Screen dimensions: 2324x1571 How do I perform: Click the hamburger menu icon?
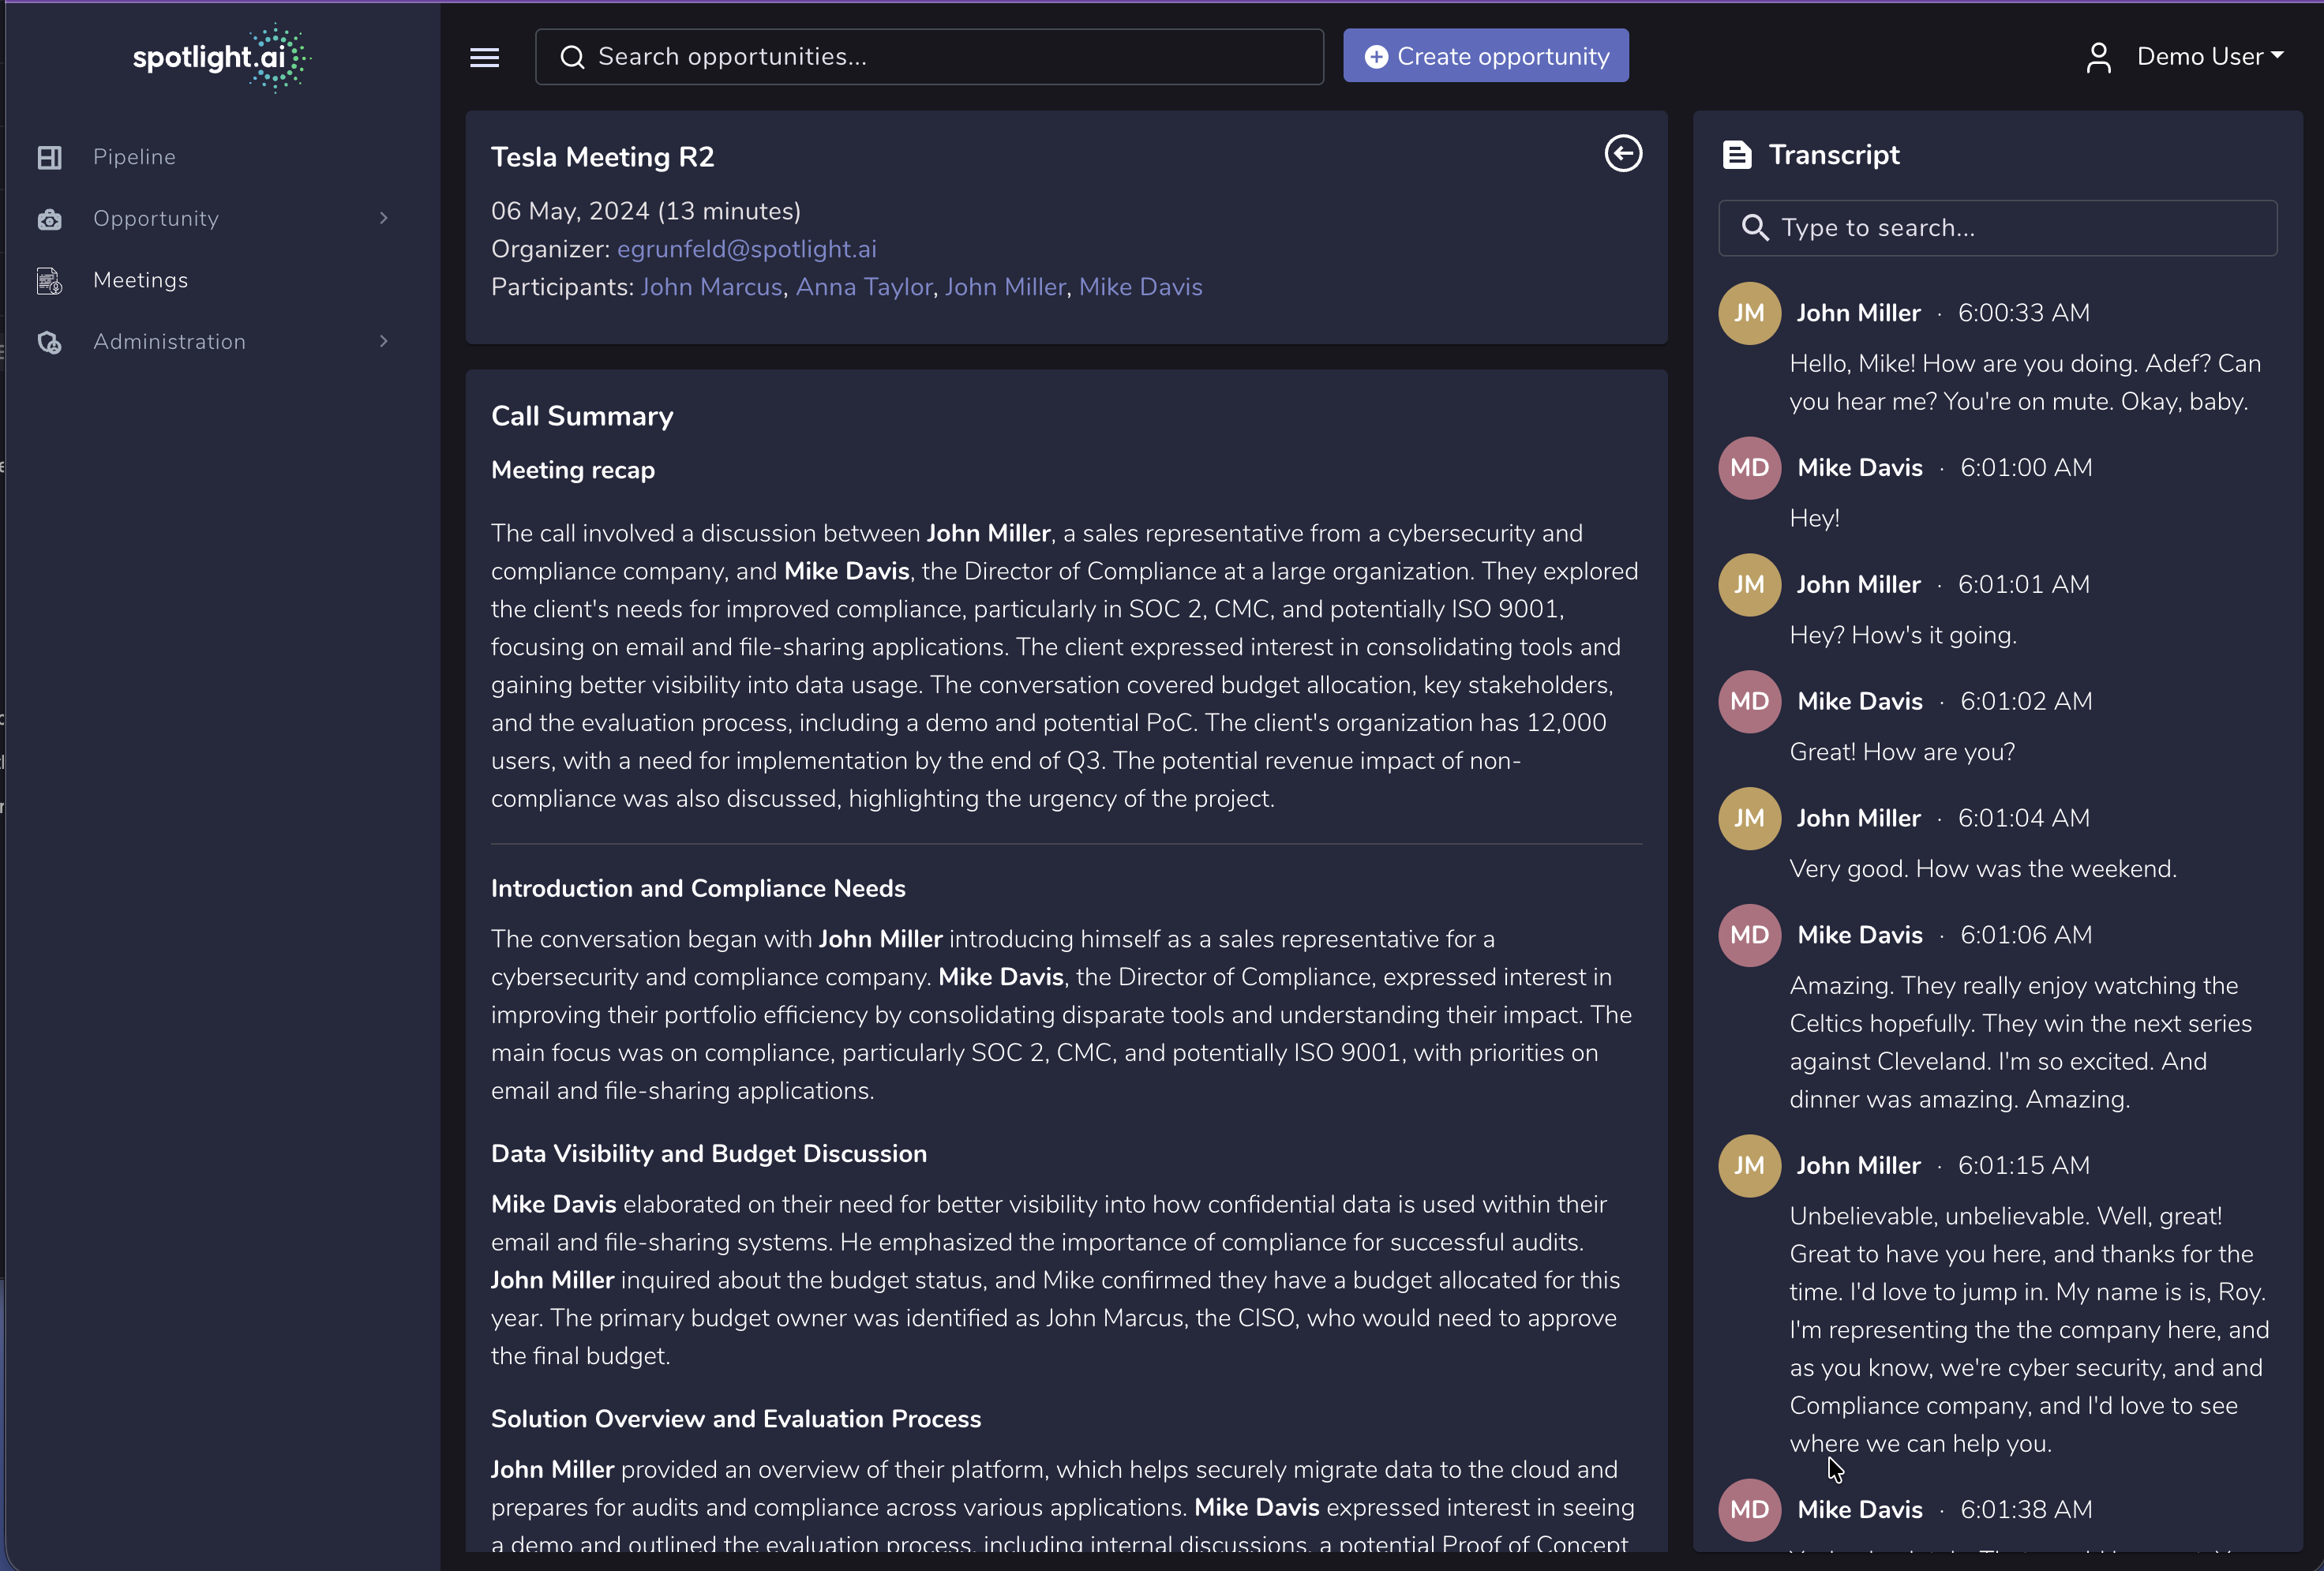pos(484,58)
